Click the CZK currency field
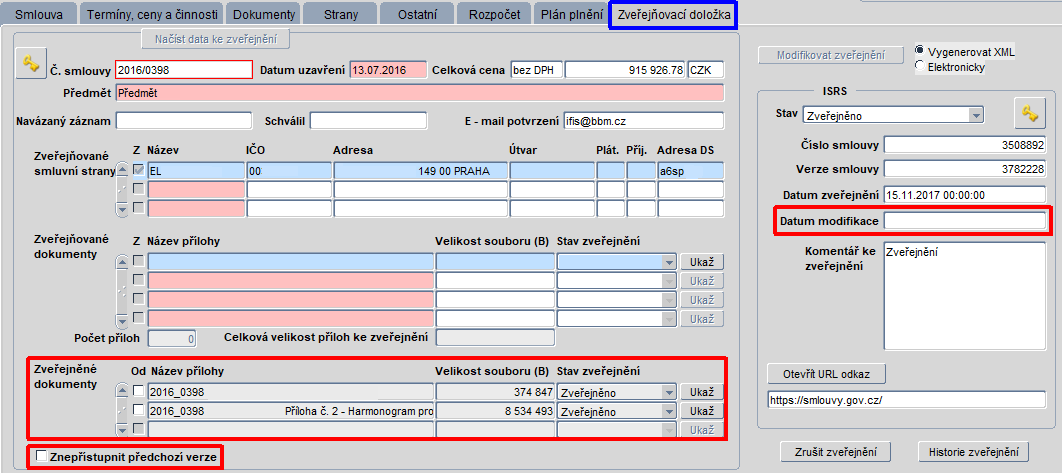This screenshot has width=1062, height=473. [x=706, y=70]
